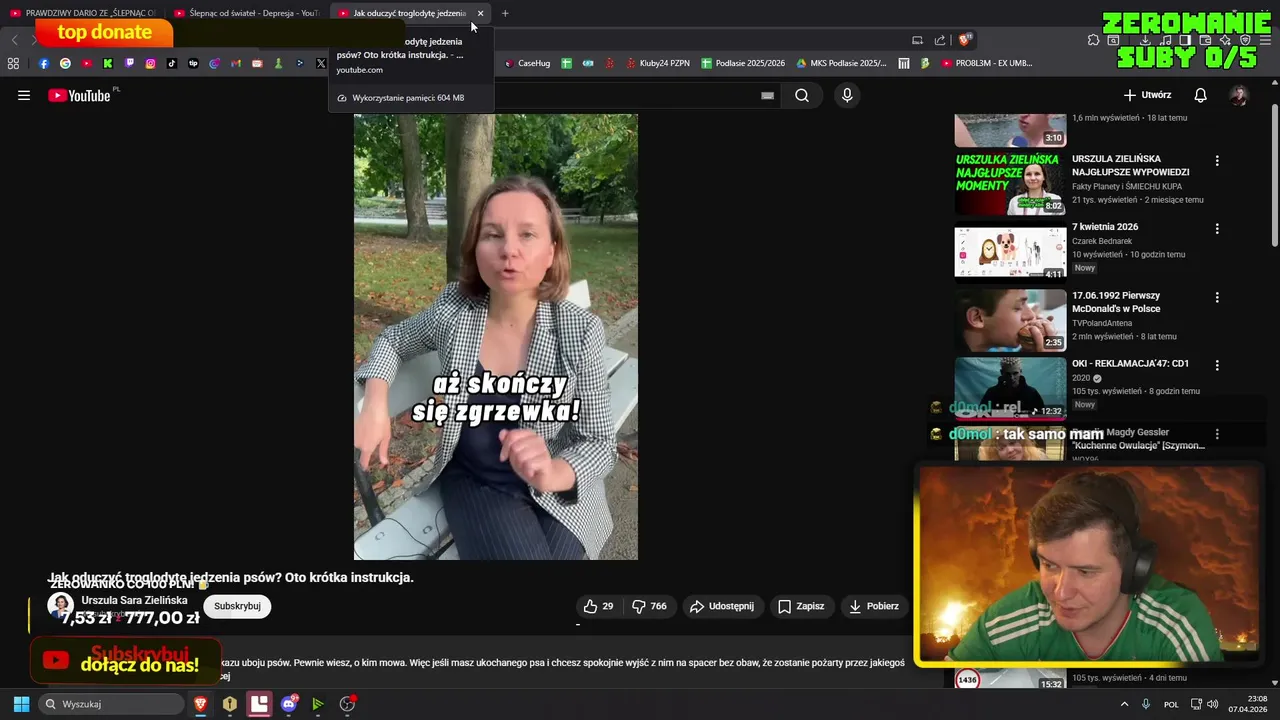Open the TikTok bookmark icon
1280x720 pixels.
(172, 63)
